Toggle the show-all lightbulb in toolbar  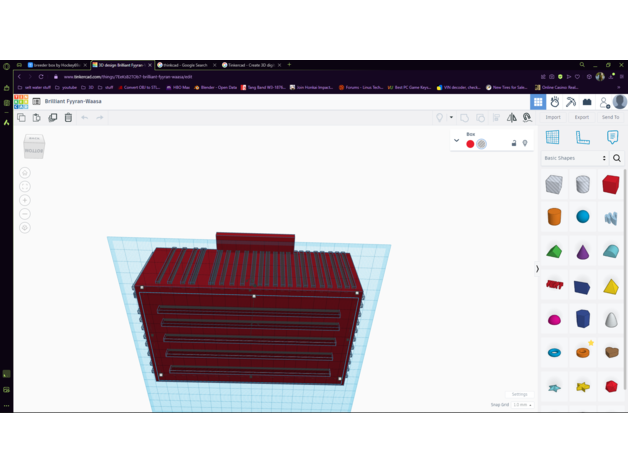(439, 118)
